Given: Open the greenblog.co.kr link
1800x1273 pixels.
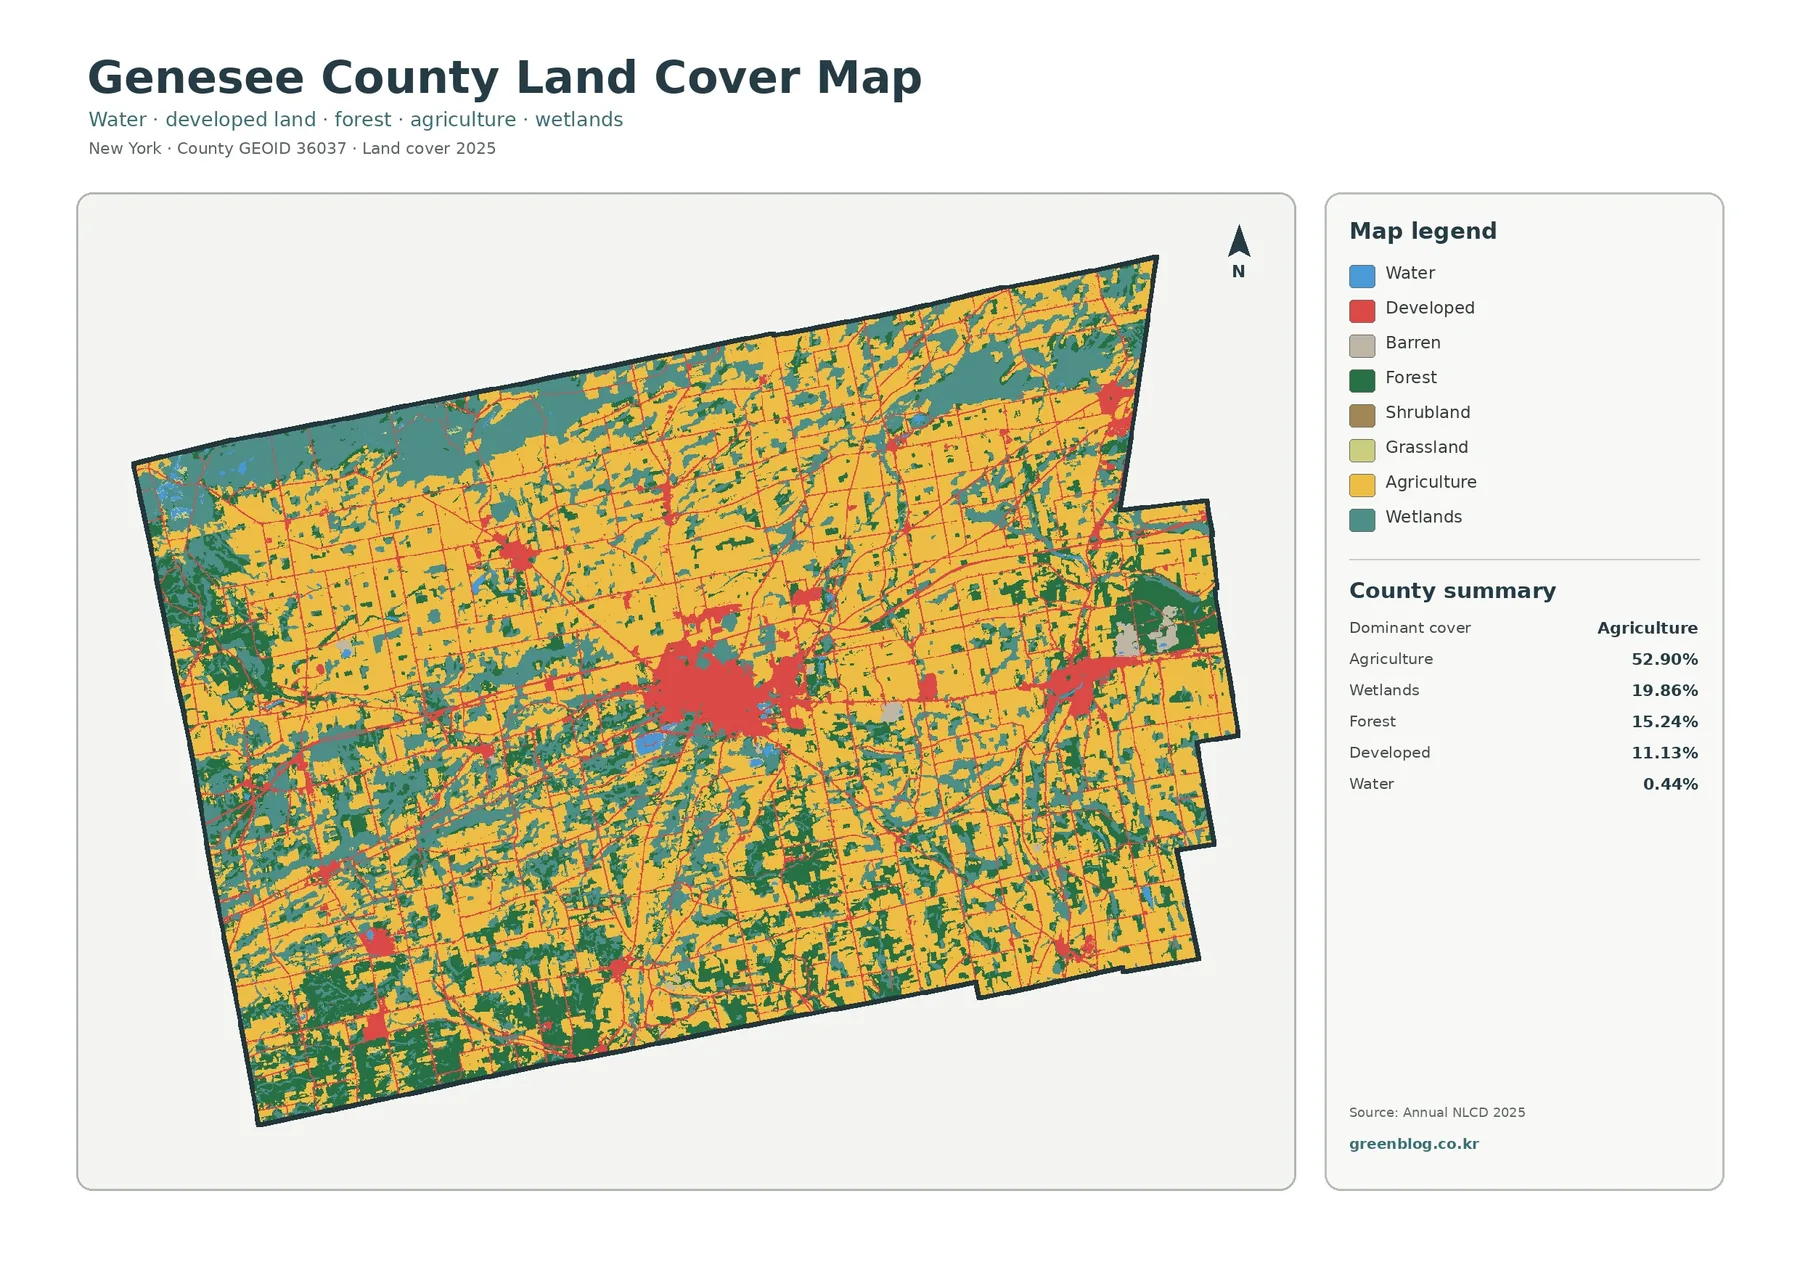Looking at the screenshot, I should tap(1413, 1144).
